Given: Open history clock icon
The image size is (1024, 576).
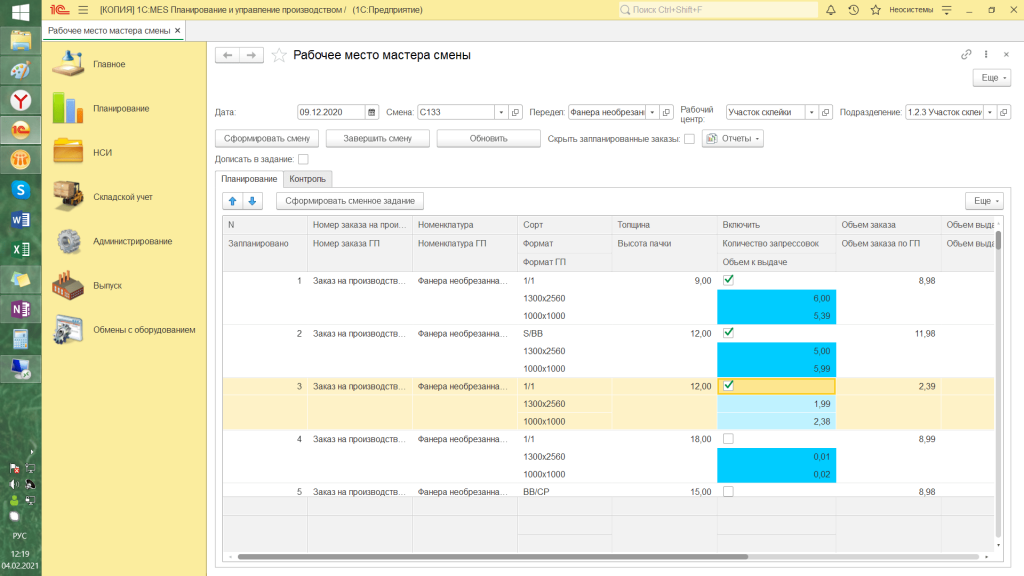Looking at the screenshot, I should click(854, 10).
